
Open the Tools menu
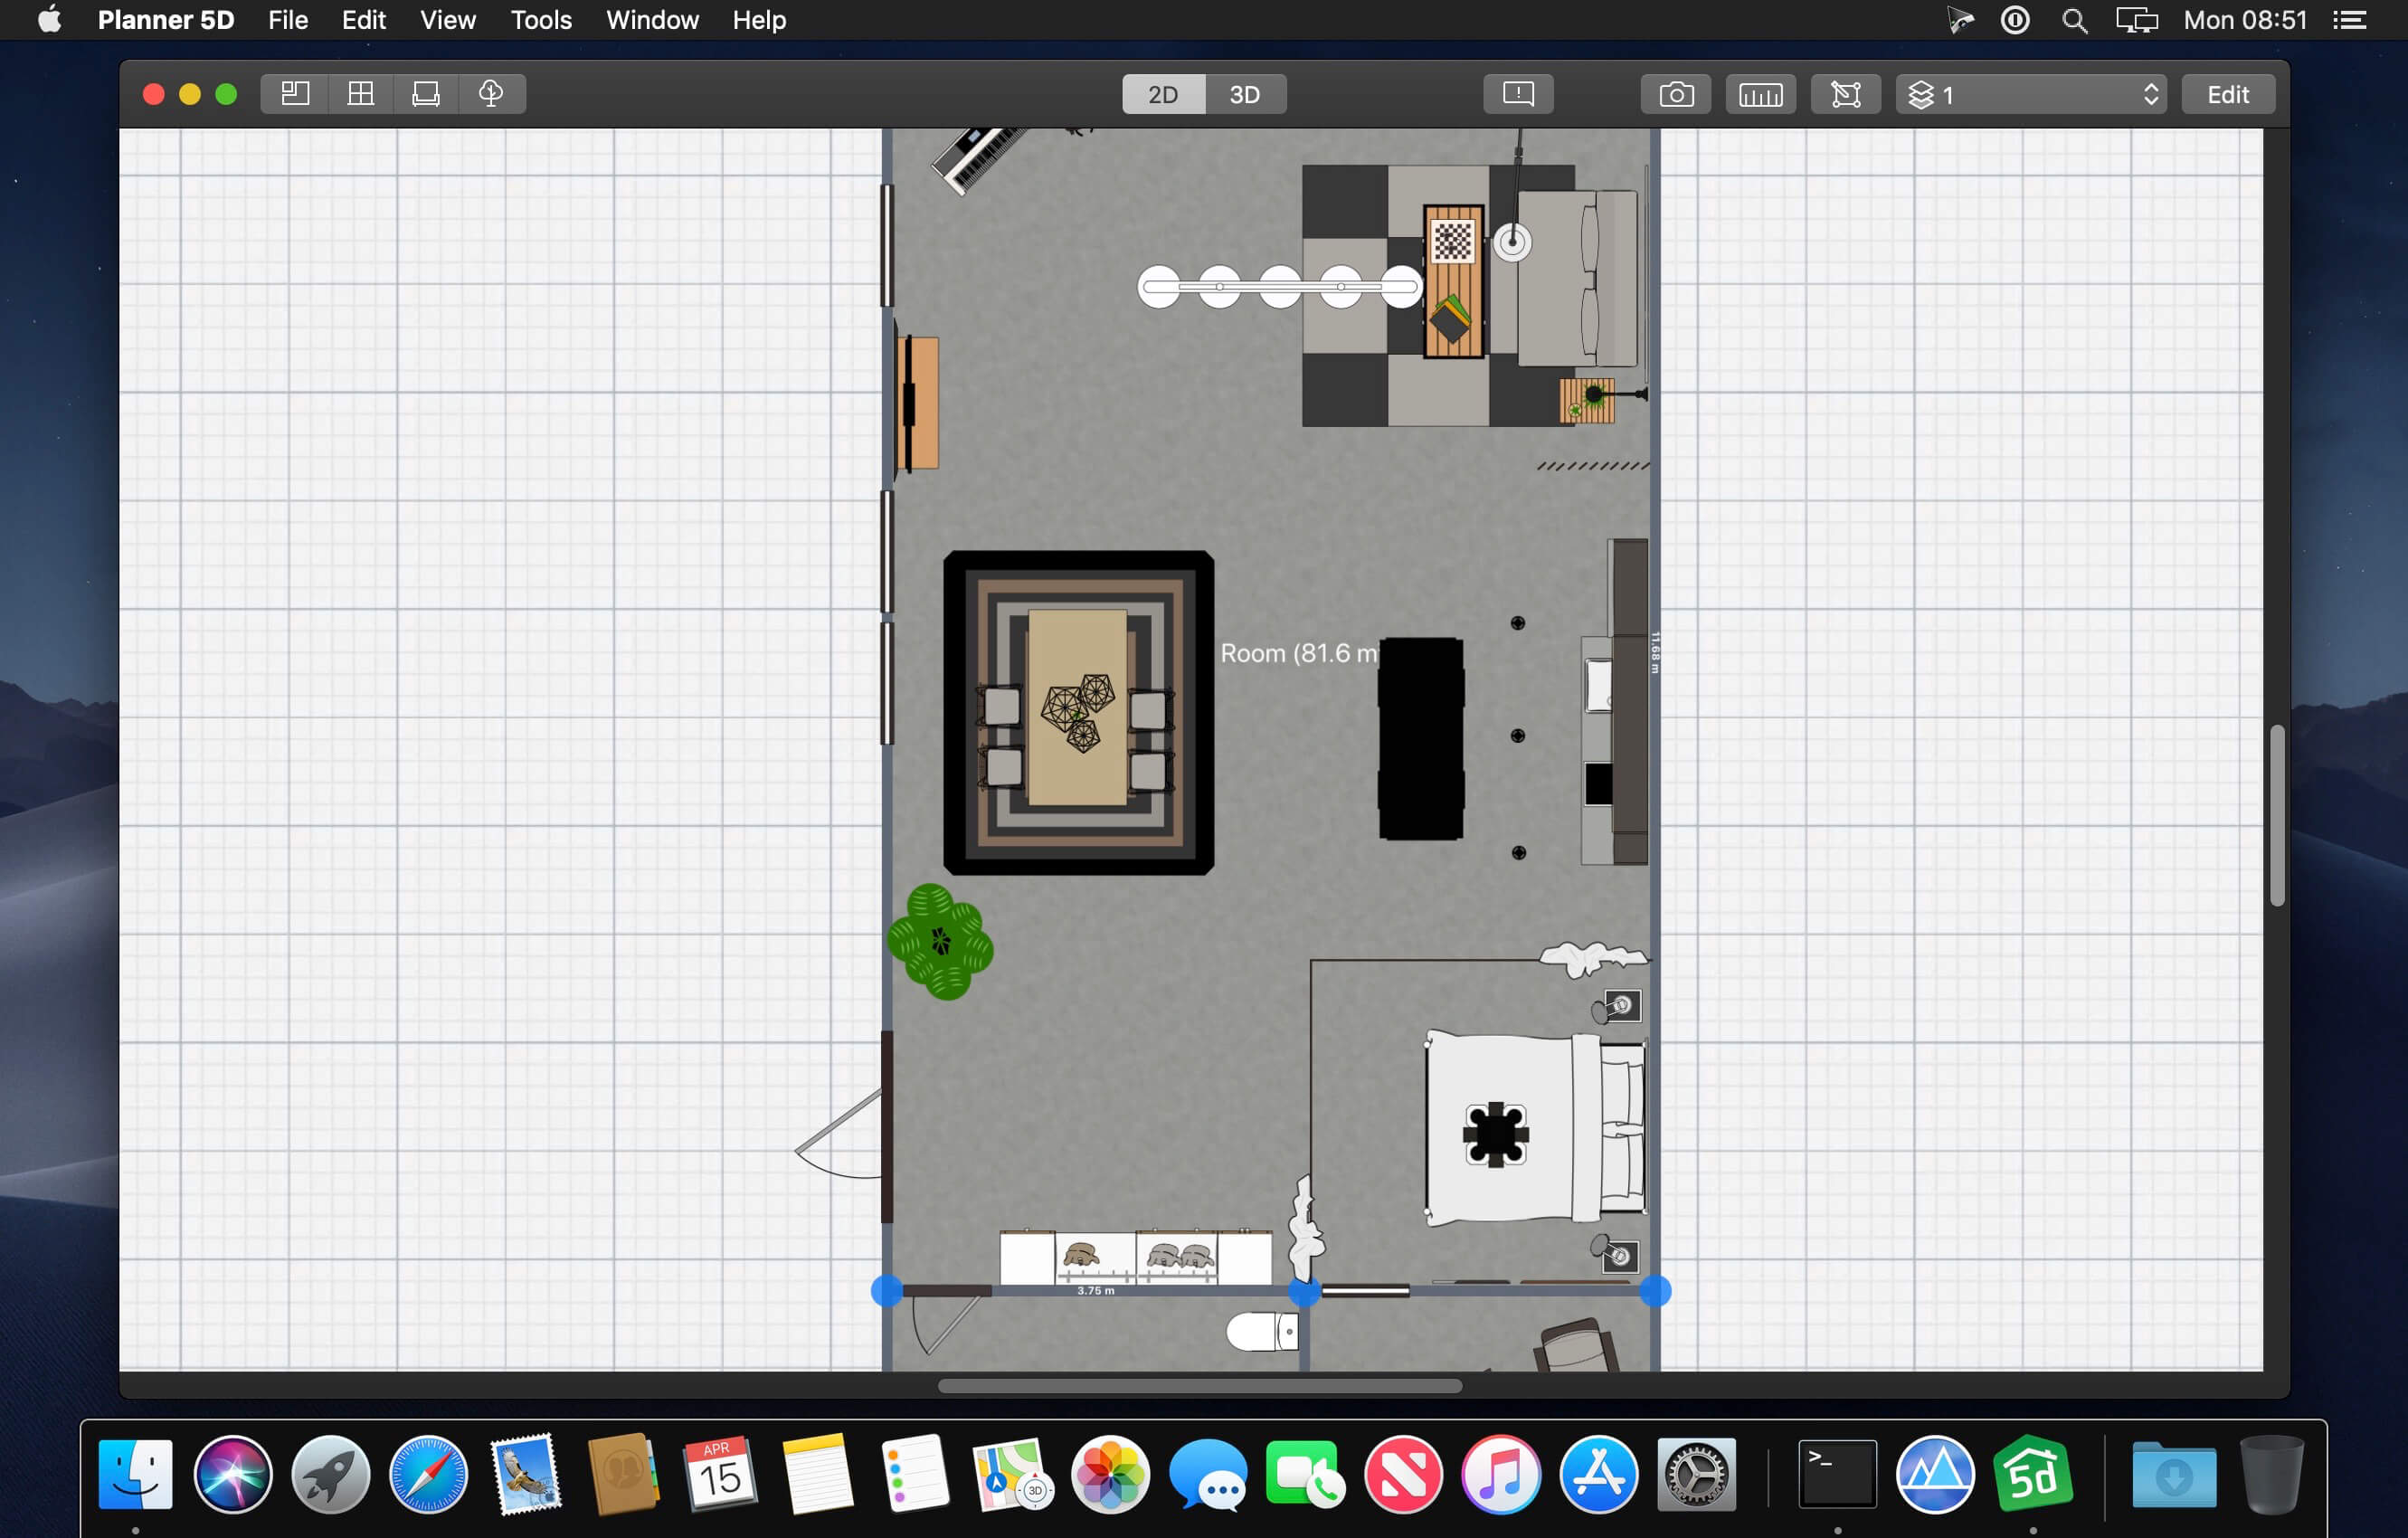coord(540,20)
